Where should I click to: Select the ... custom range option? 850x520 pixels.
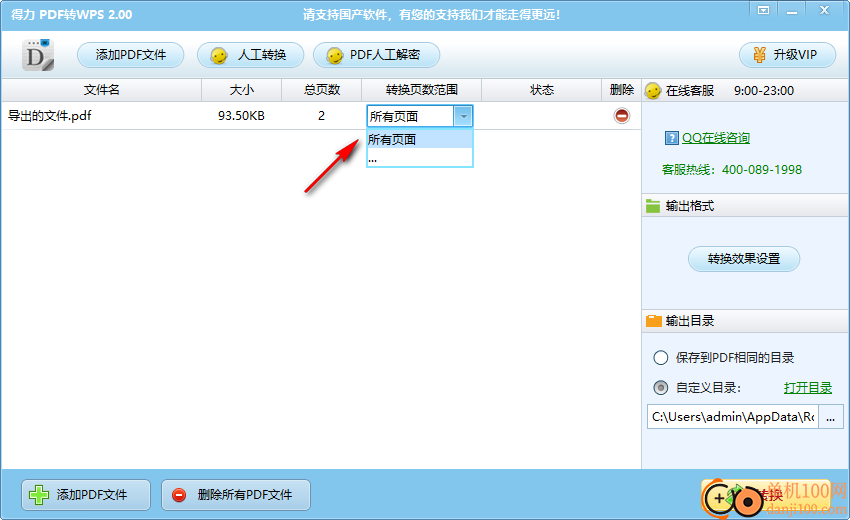click(420, 158)
